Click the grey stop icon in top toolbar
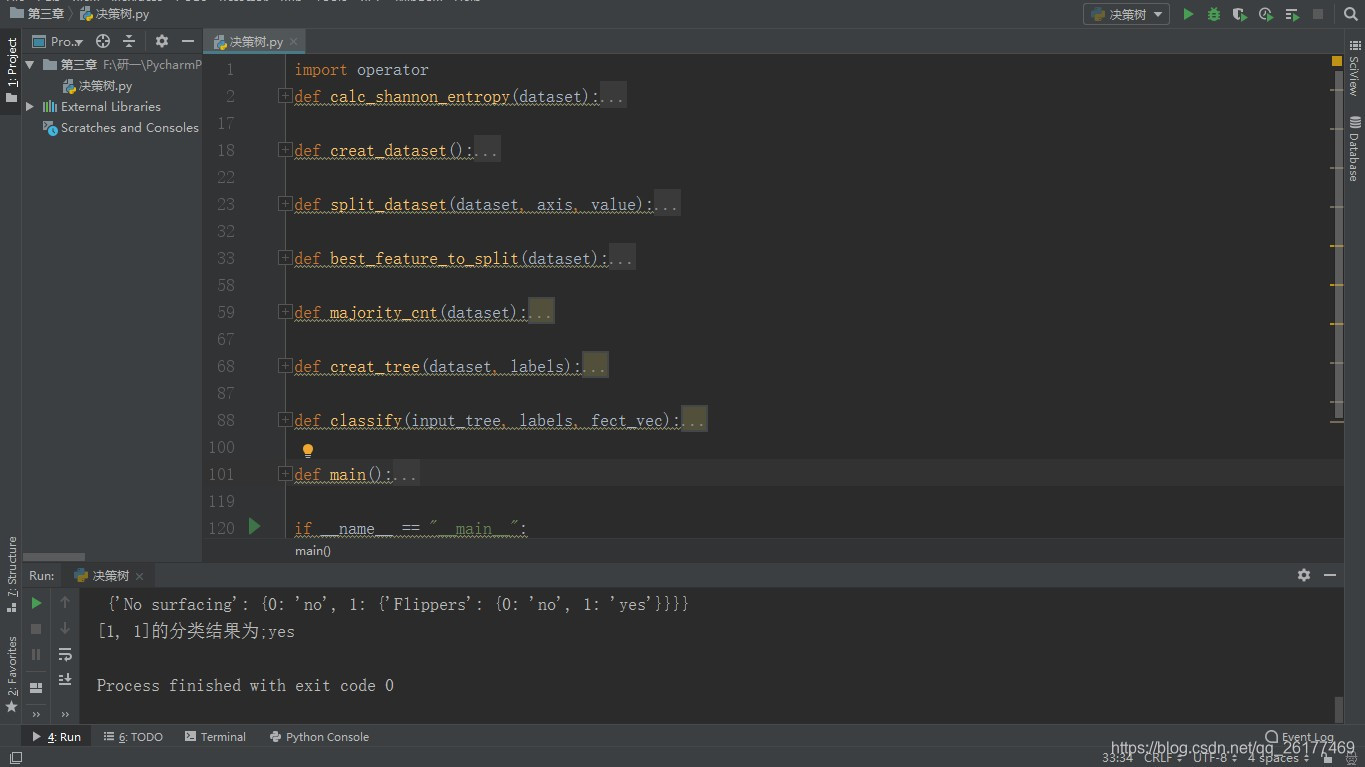 pyautogui.click(x=1318, y=14)
